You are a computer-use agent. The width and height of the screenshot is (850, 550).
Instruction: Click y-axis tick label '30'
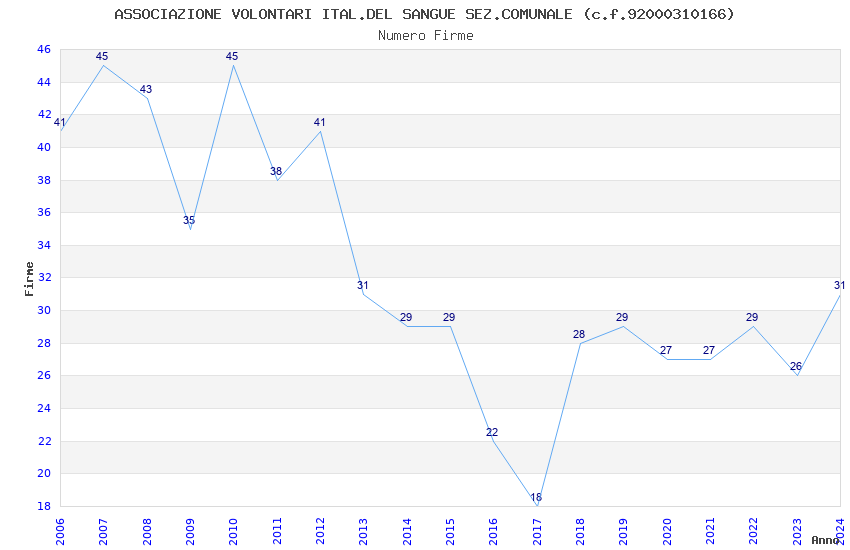pos(44,310)
